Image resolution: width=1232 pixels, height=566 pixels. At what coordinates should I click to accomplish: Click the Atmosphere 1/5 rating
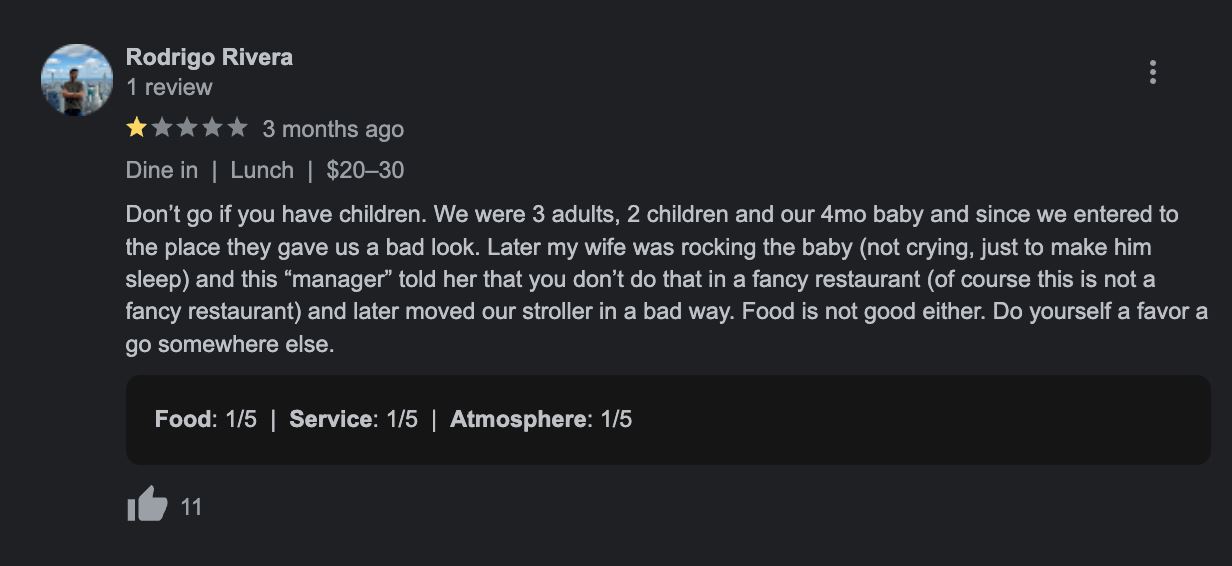(541, 419)
